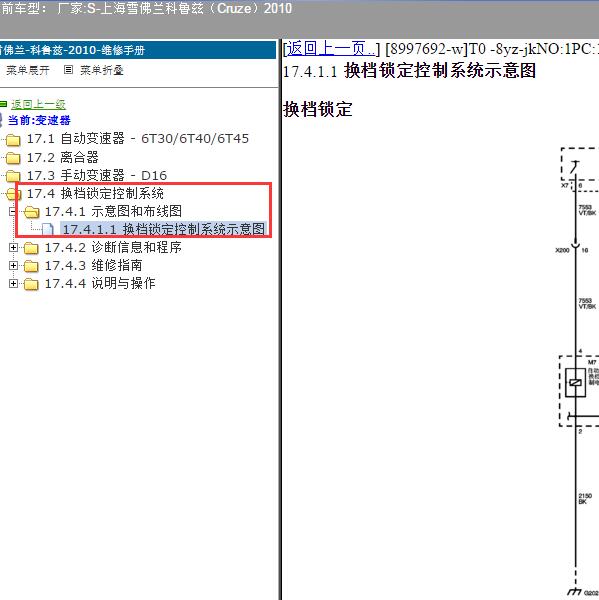Viewport: 599px width, 600px height.
Task: Click the page icon of 17.4.1.1
Action: click(x=47, y=229)
